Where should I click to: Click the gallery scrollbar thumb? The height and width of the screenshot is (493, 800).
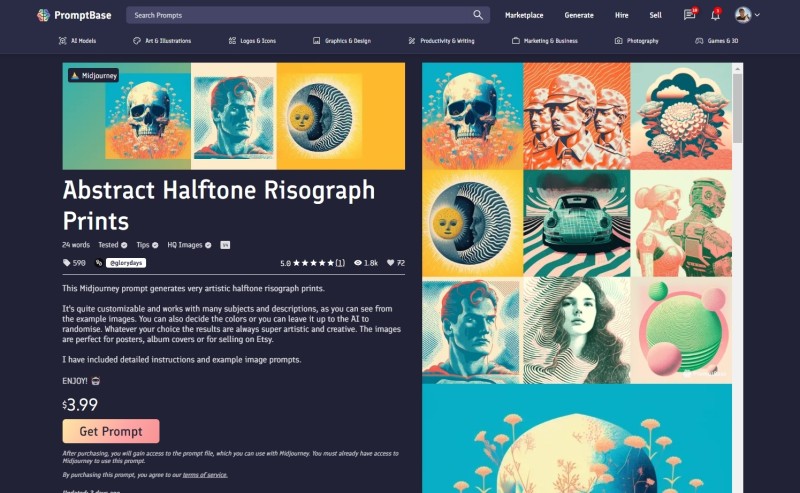(737, 108)
